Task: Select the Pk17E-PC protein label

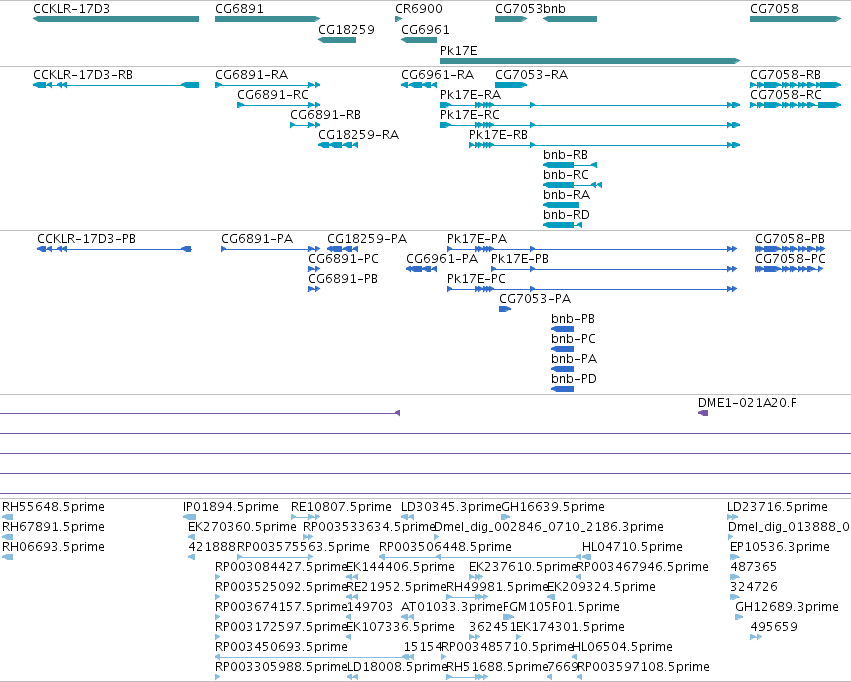Action: (476, 279)
